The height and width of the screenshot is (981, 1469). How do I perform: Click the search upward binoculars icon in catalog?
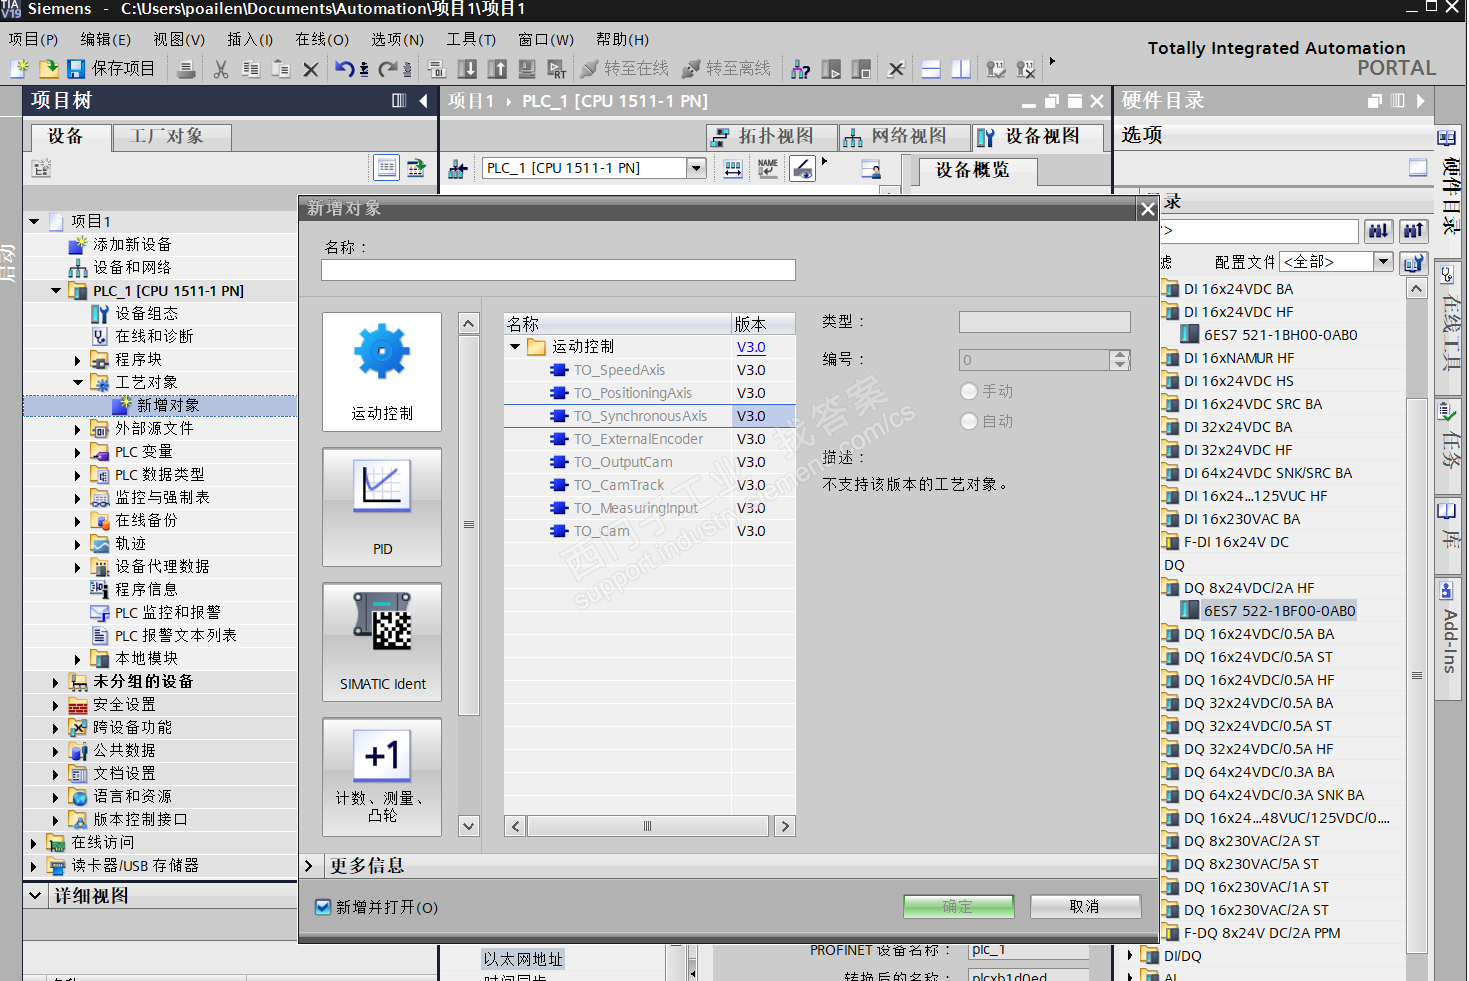1414,231
